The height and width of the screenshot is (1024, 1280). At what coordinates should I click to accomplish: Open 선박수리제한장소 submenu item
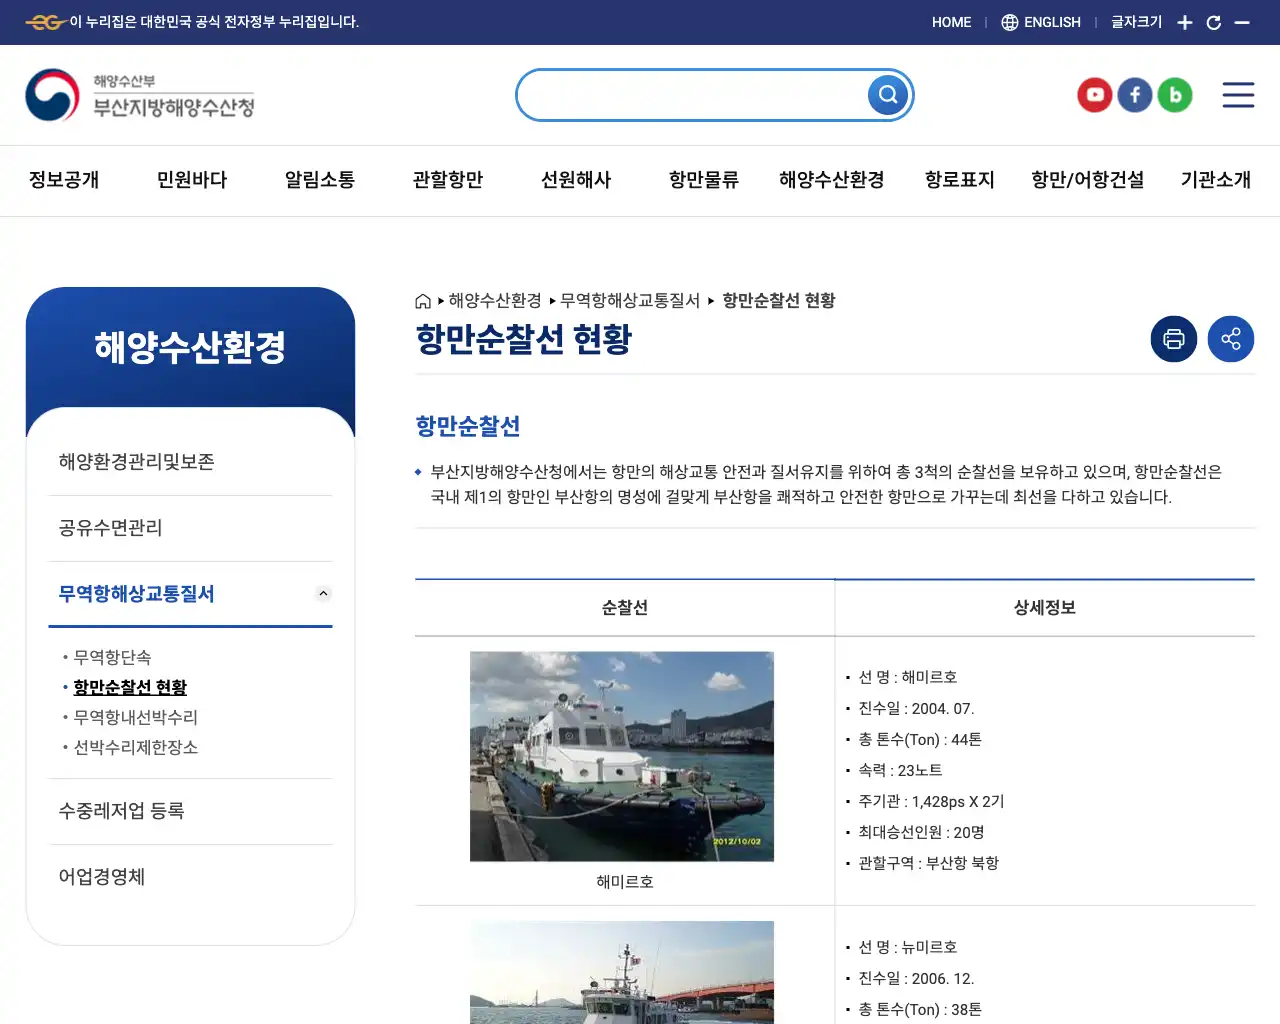click(x=136, y=747)
